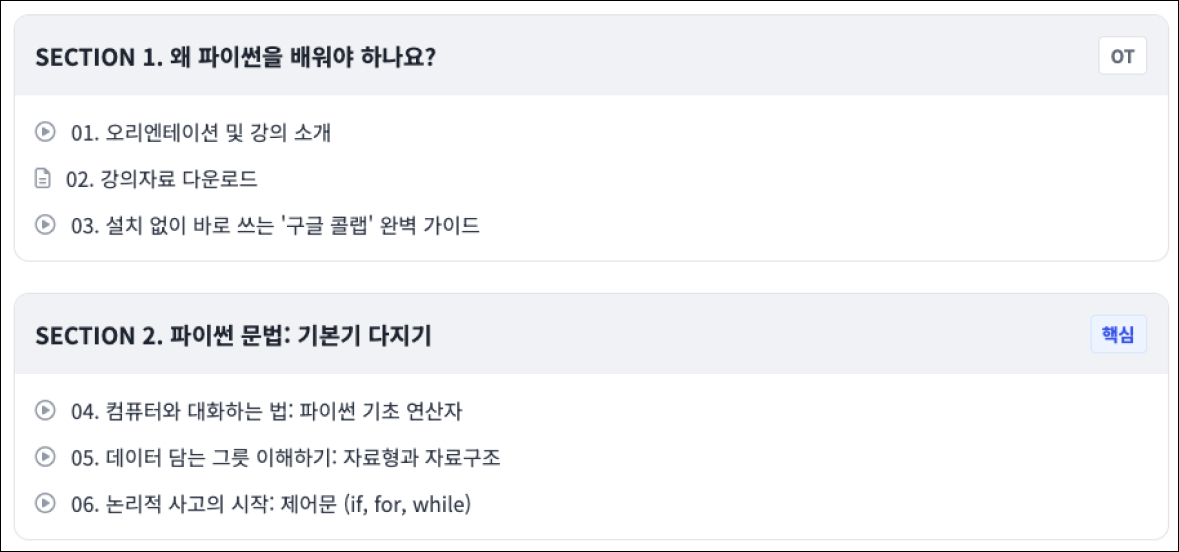Click play icon beside lecture 04 기초 연산자
The width and height of the screenshot is (1179, 552).
(44, 409)
